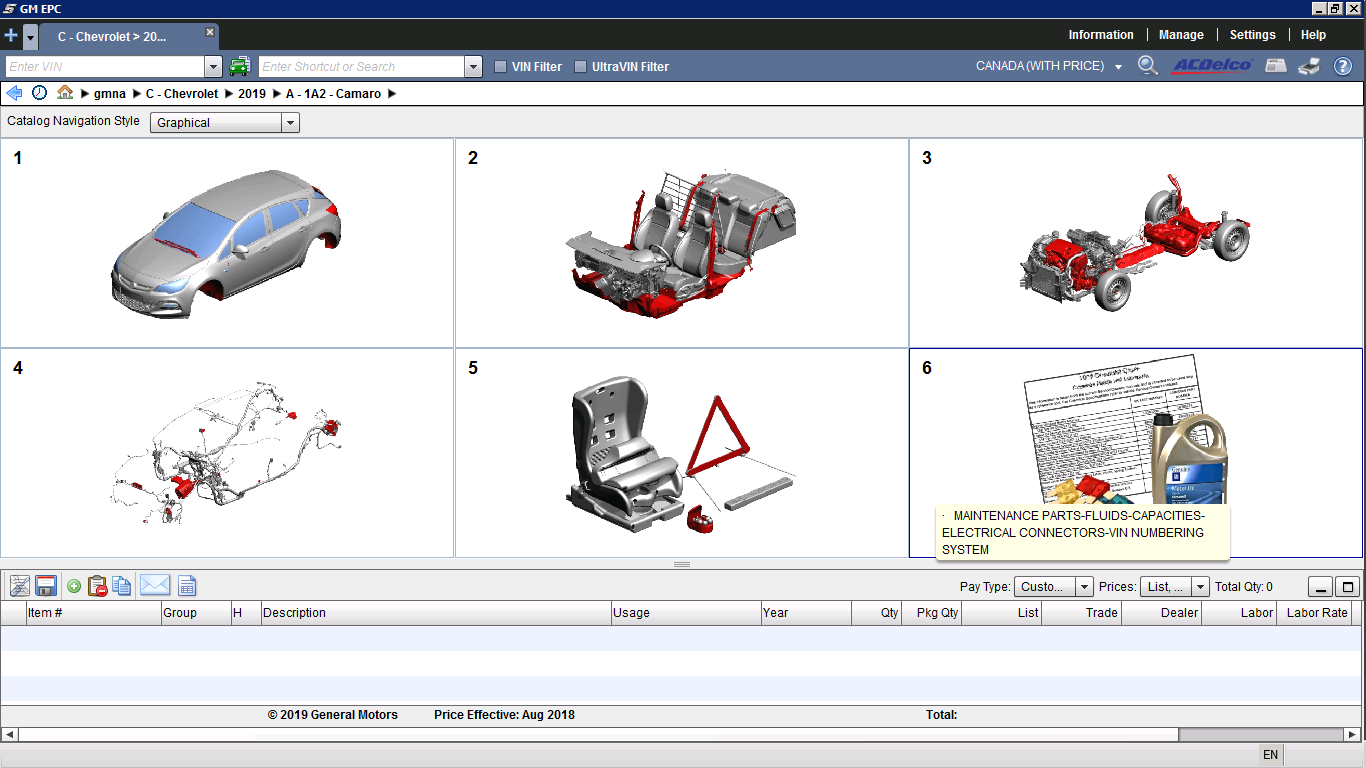Open the Settings menu
1366x768 pixels.
[1252, 35]
